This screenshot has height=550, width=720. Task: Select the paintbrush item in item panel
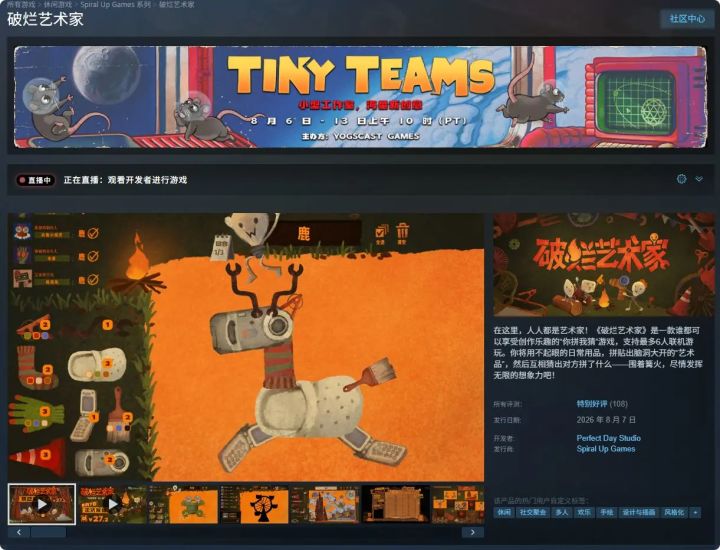coord(119,414)
